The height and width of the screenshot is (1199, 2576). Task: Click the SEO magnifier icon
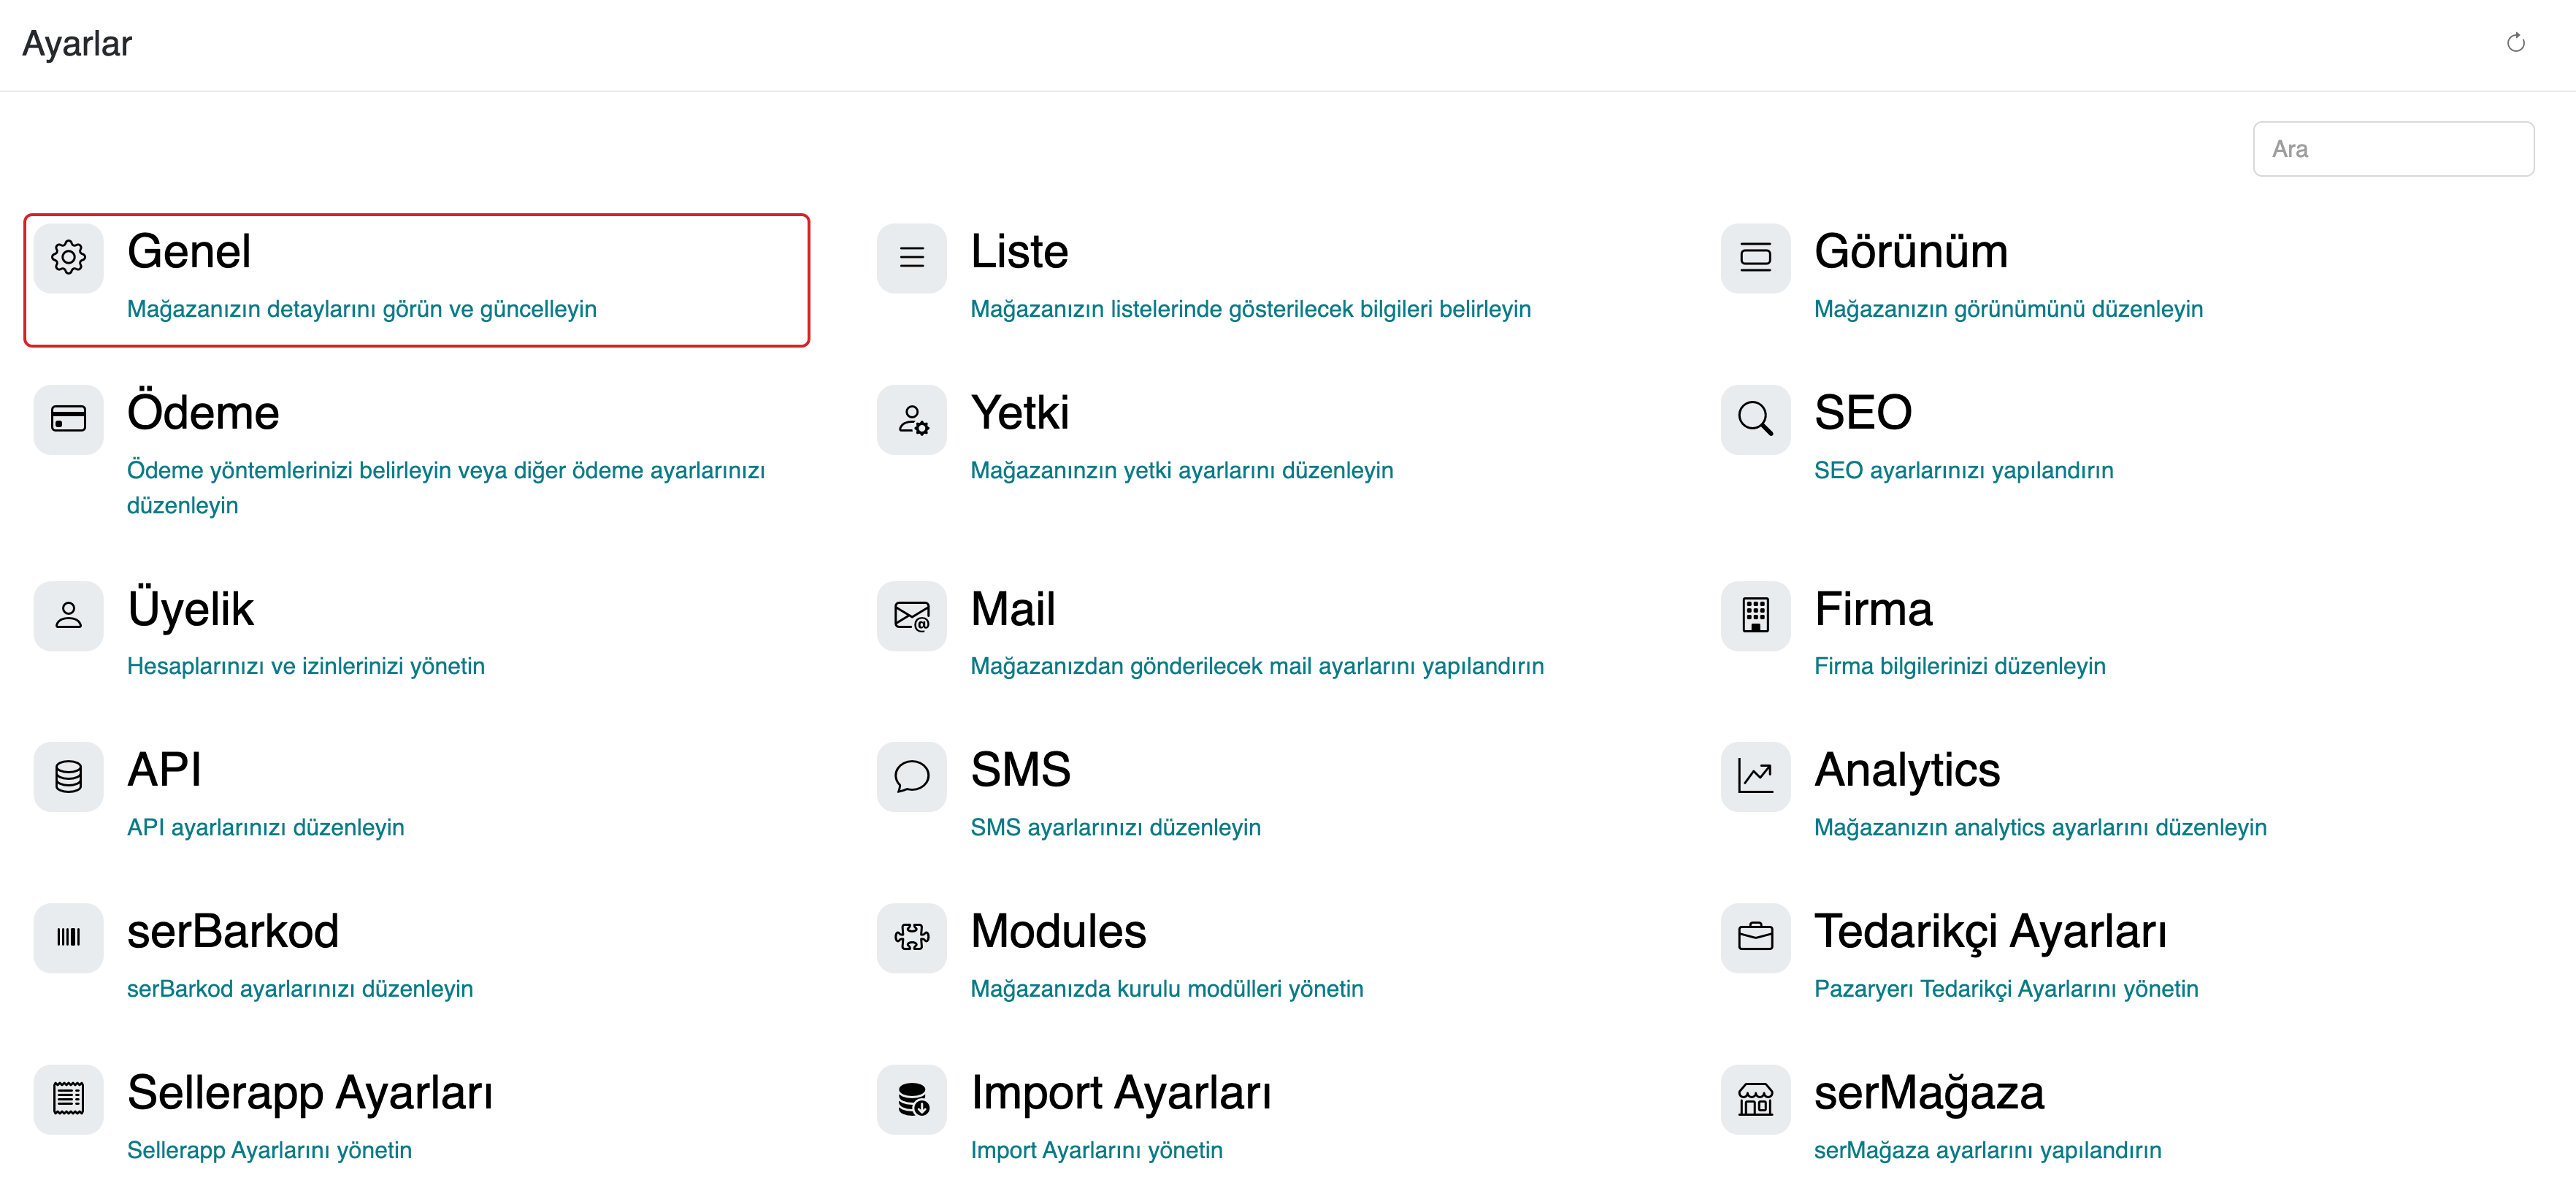(x=1755, y=419)
